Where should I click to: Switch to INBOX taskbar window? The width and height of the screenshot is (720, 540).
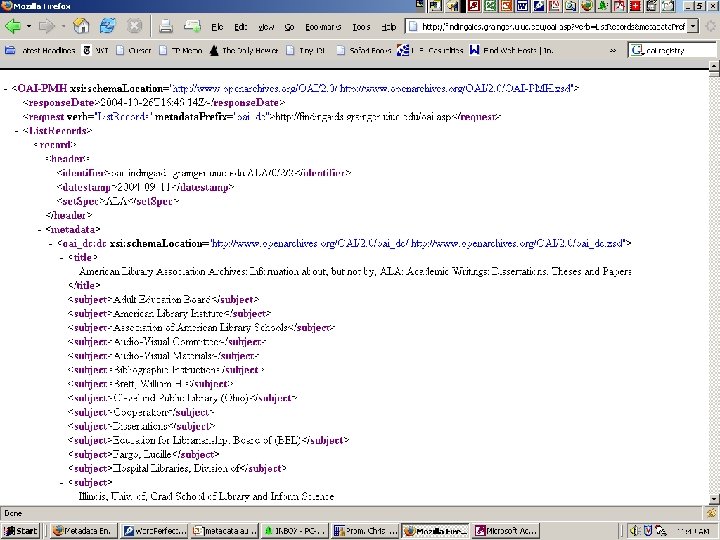pyautogui.click(x=295, y=531)
